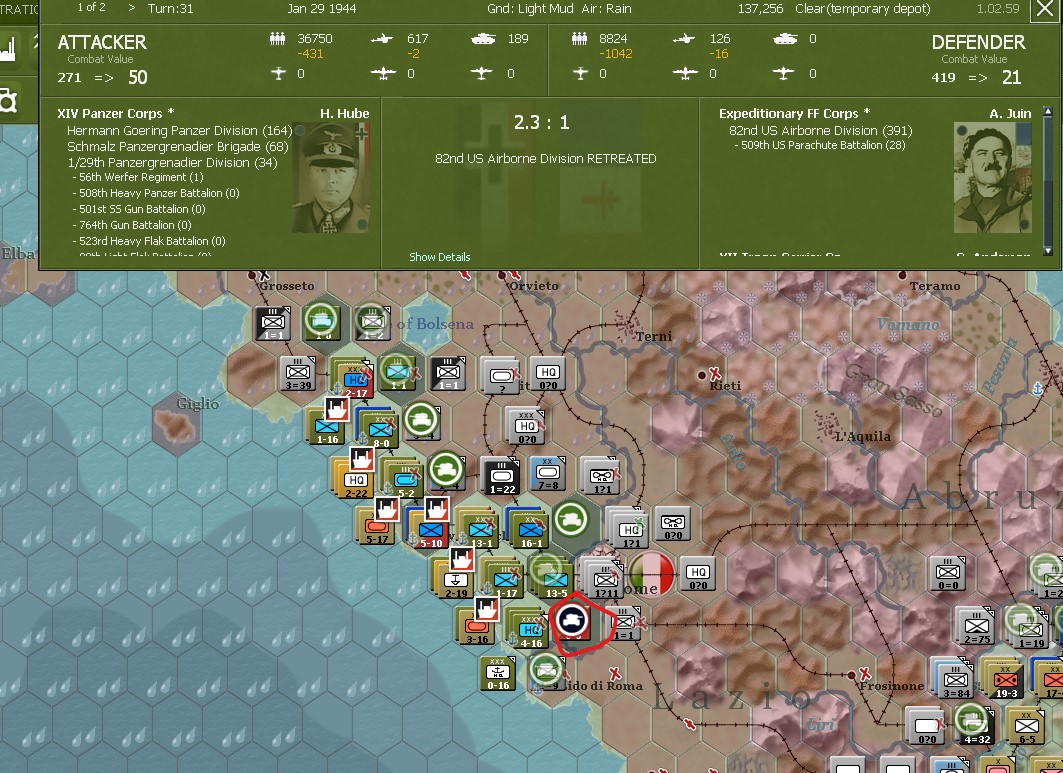This screenshot has width=1063, height=773.
Task: Click attacker tank count icon
Action: pos(483,39)
